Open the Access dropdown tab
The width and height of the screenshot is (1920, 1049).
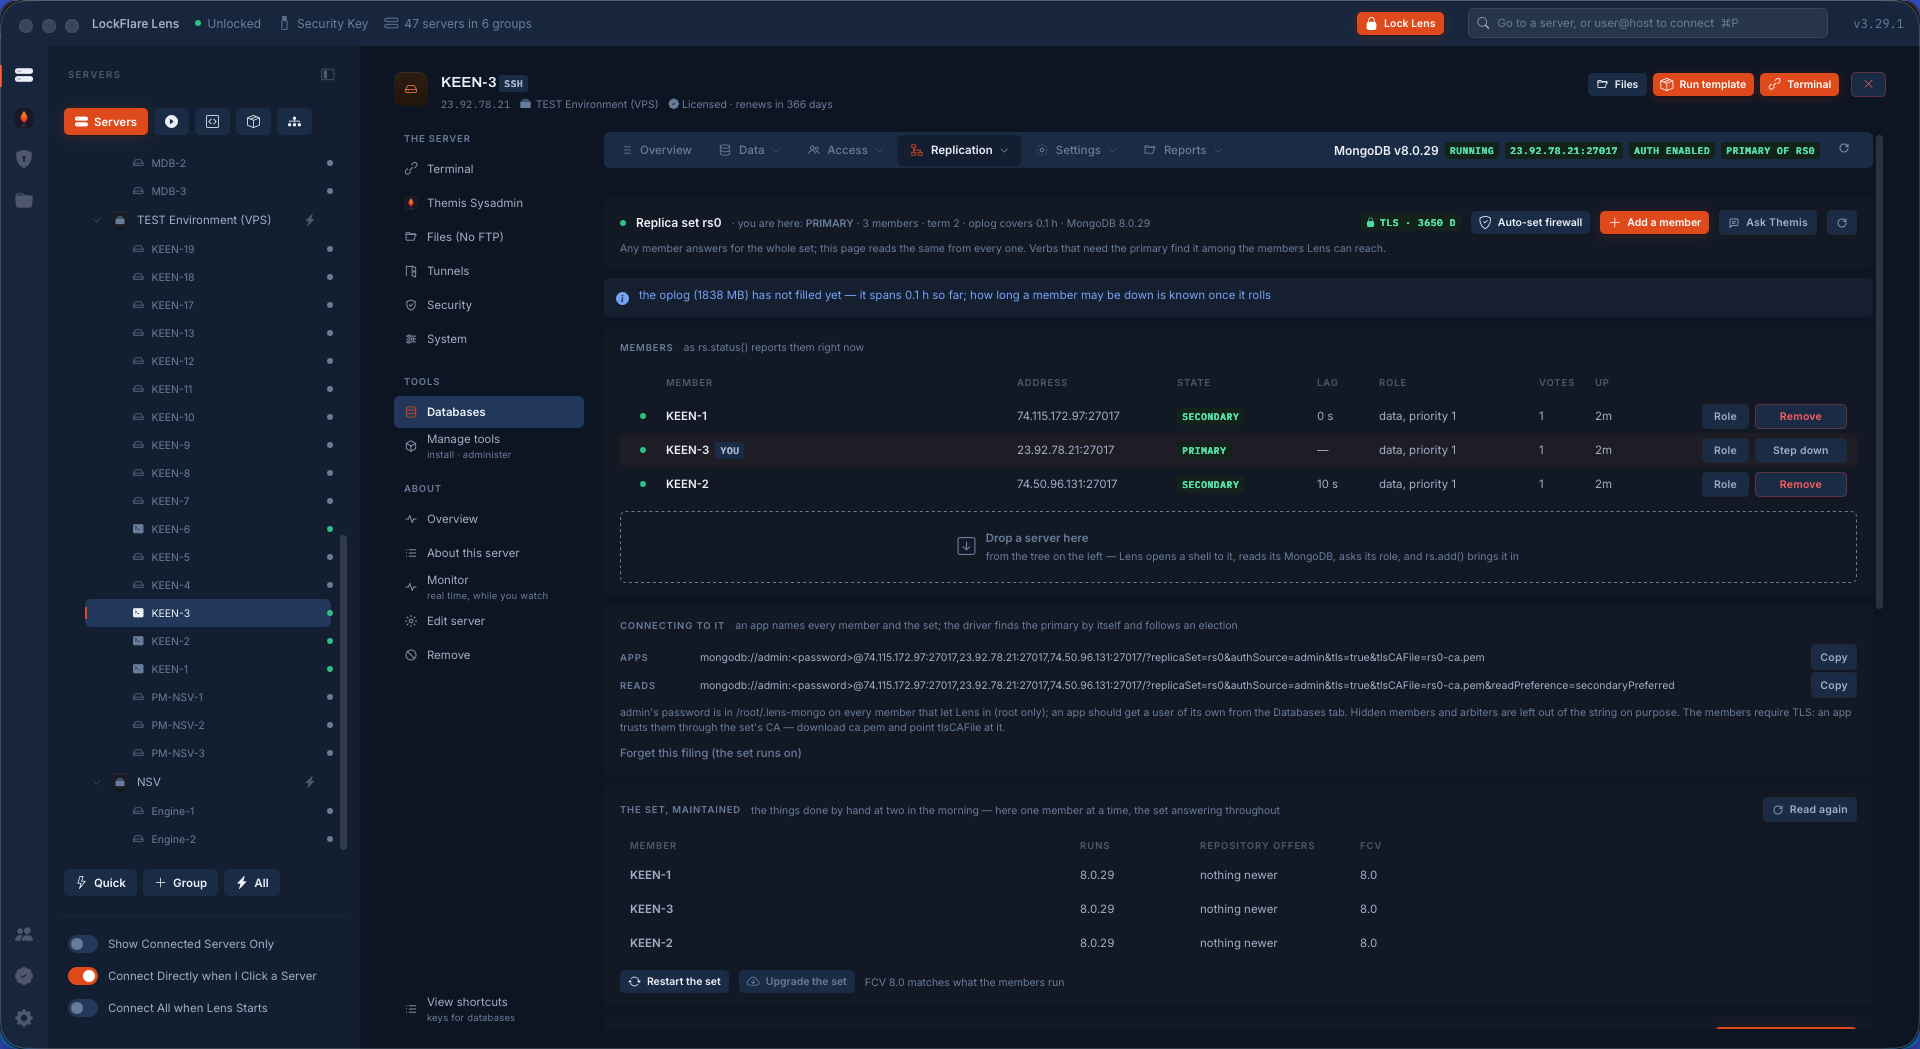tap(846, 150)
